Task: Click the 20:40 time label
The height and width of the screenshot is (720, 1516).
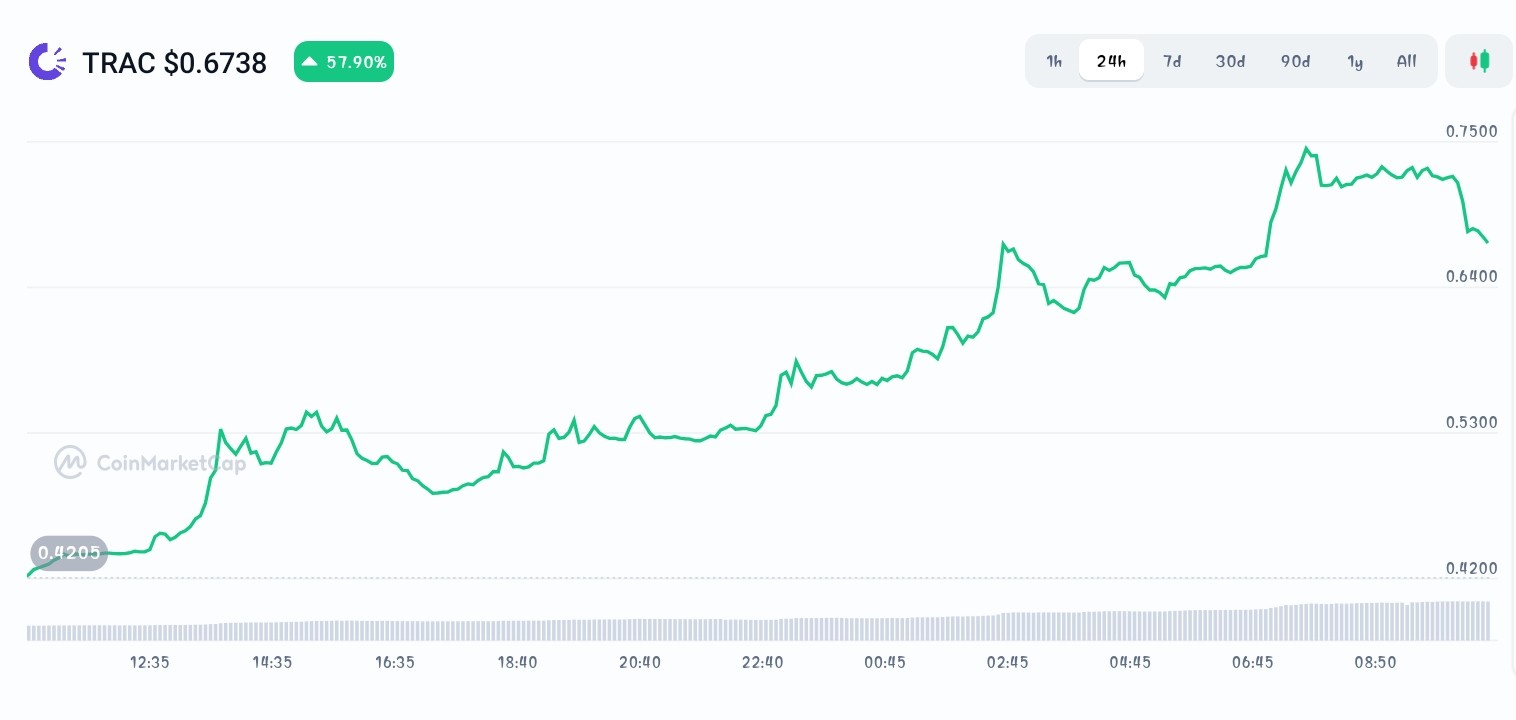Action: pos(640,662)
